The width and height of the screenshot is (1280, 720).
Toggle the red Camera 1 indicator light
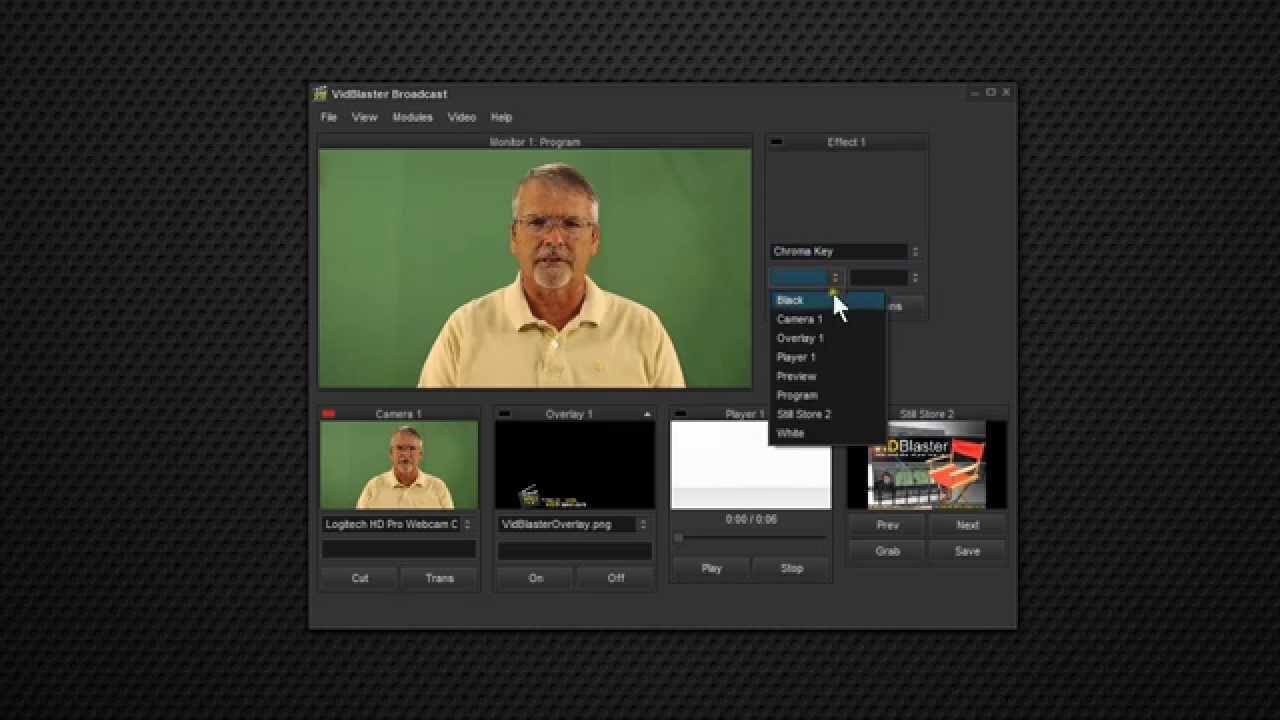pyautogui.click(x=328, y=414)
